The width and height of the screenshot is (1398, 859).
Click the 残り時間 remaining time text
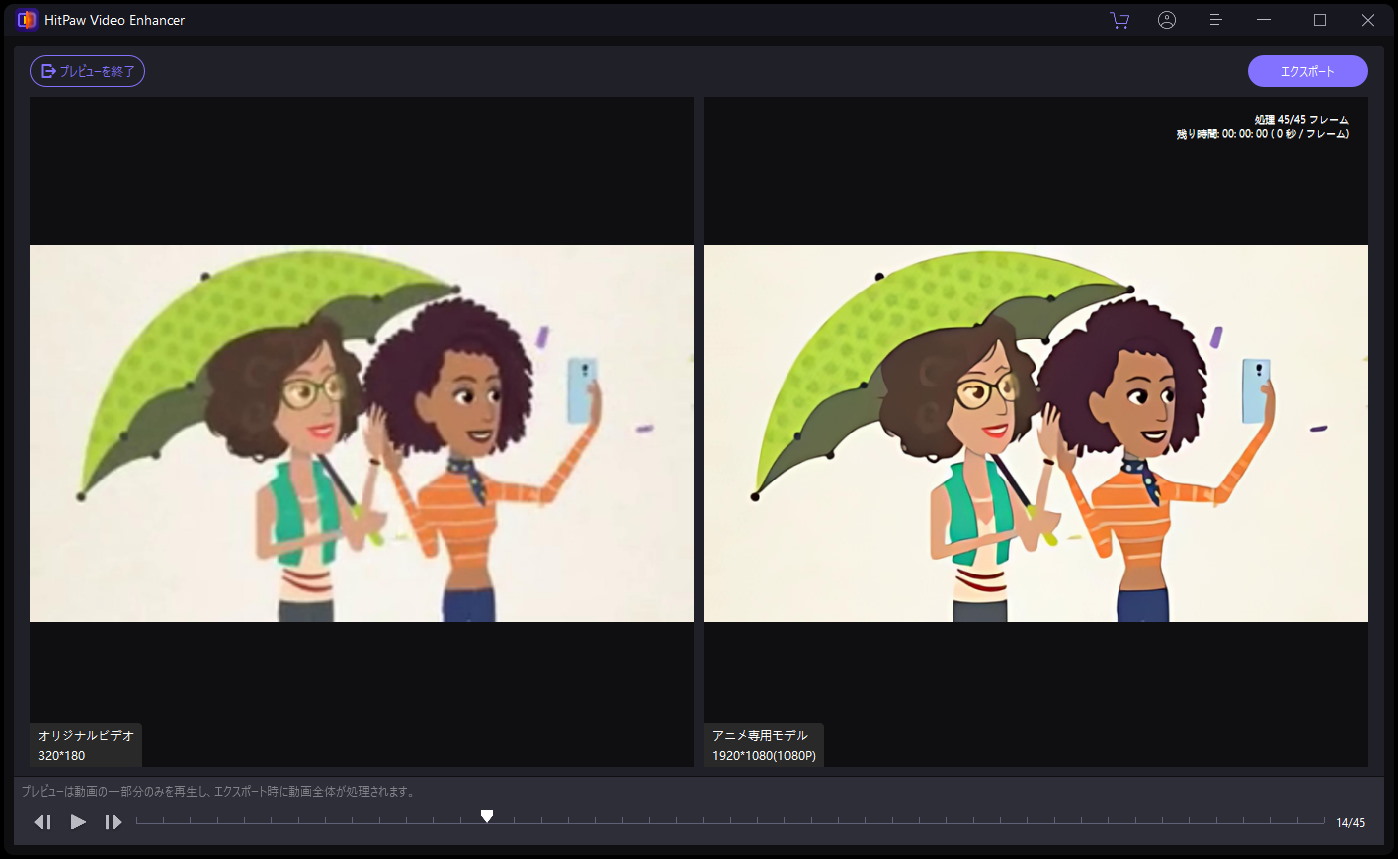(x=1263, y=134)
